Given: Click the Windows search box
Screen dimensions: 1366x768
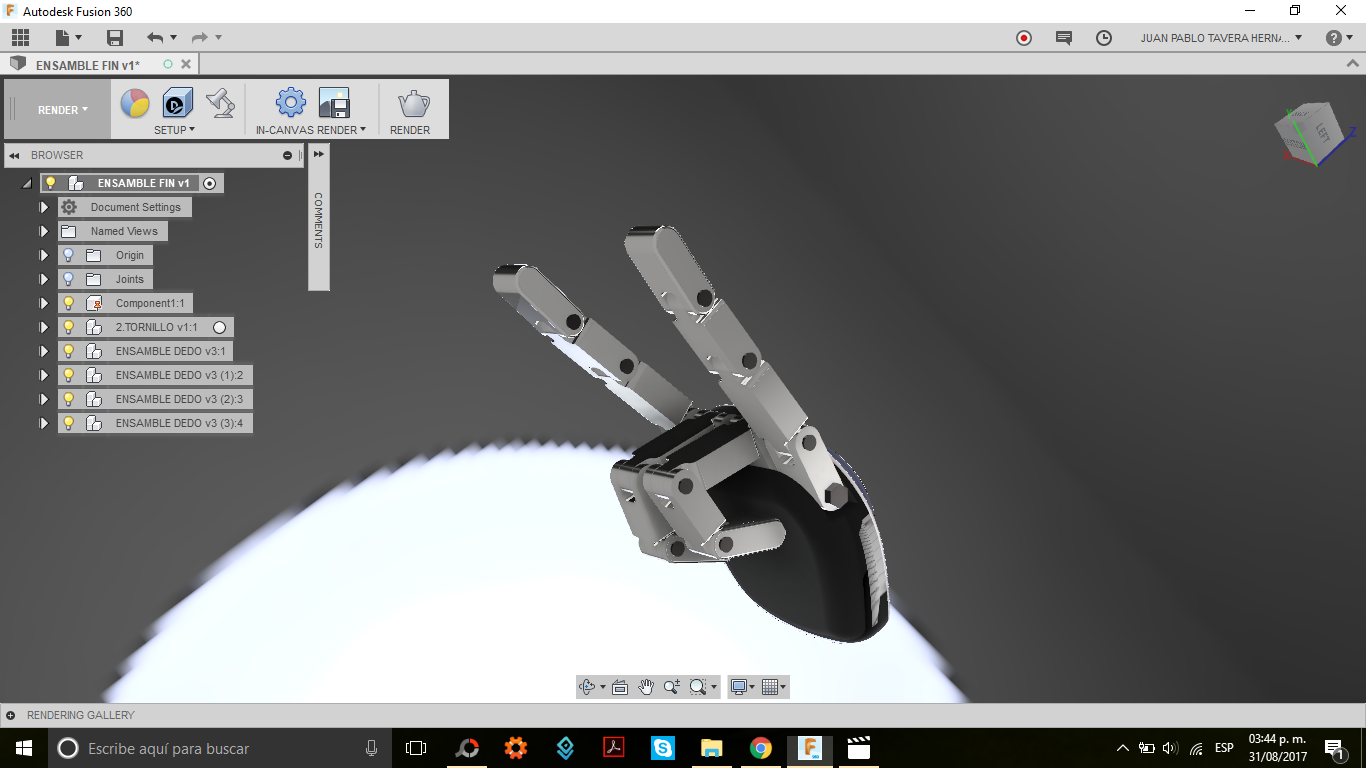Looking at the screenshot, I should pyautogui.click(x=220, y=748).
